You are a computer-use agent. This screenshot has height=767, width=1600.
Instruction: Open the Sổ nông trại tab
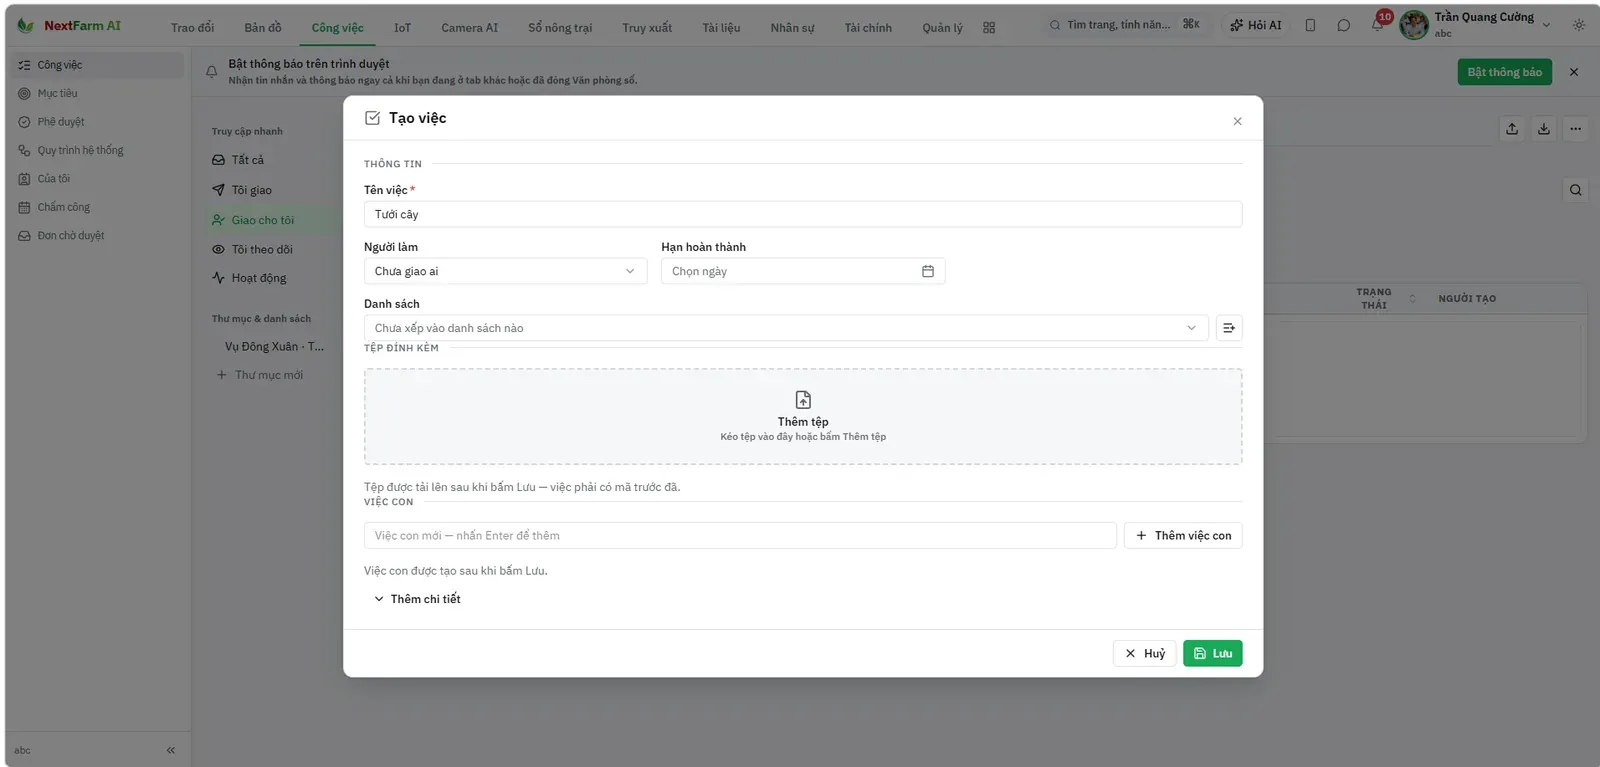[x=560, y=28]
